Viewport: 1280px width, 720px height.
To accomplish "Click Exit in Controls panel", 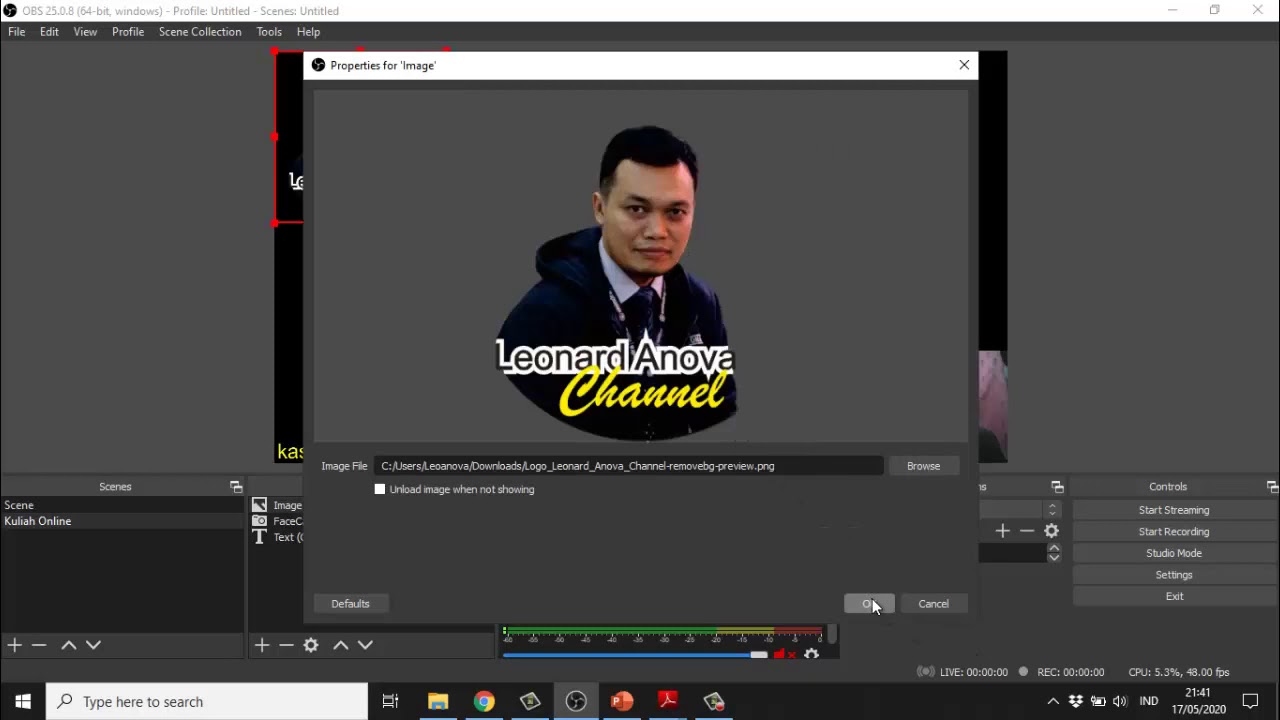I will (x=1174, y=597).
